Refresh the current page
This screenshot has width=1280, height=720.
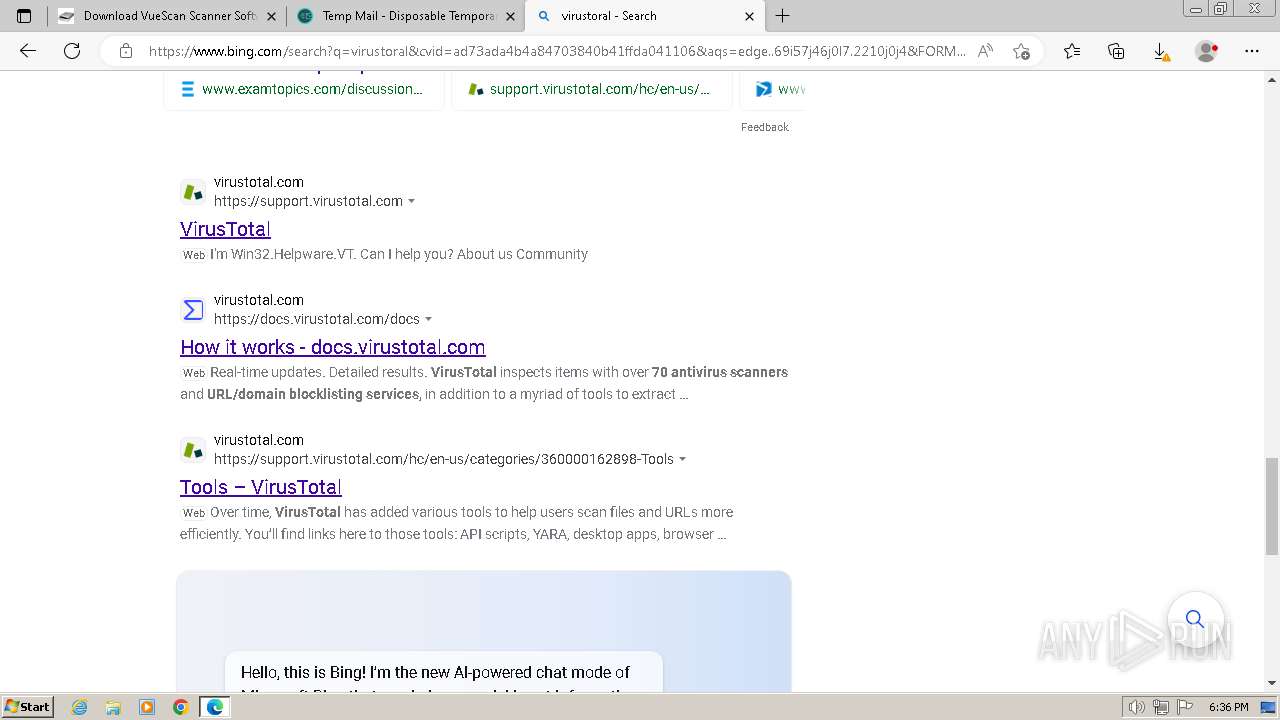tap(72, 51)
